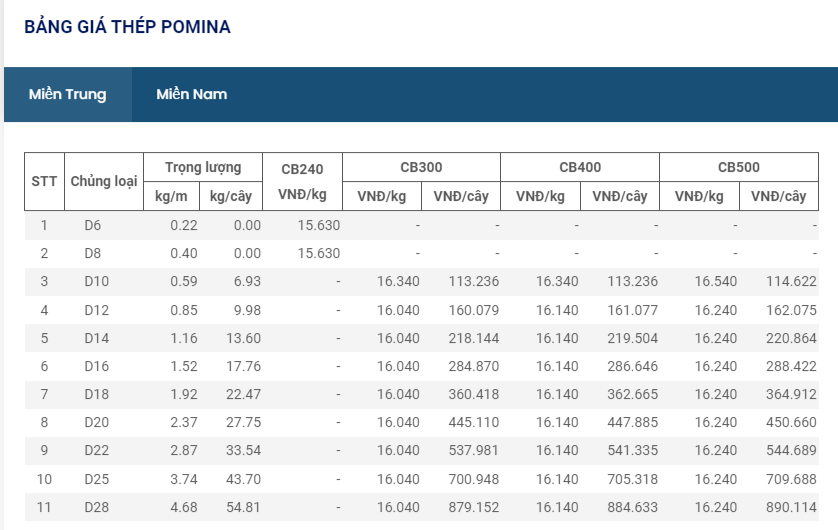The height and width of the screenshot is (530, 838).
Task: Click the CB400 column header
Action: tap(580, 167)
